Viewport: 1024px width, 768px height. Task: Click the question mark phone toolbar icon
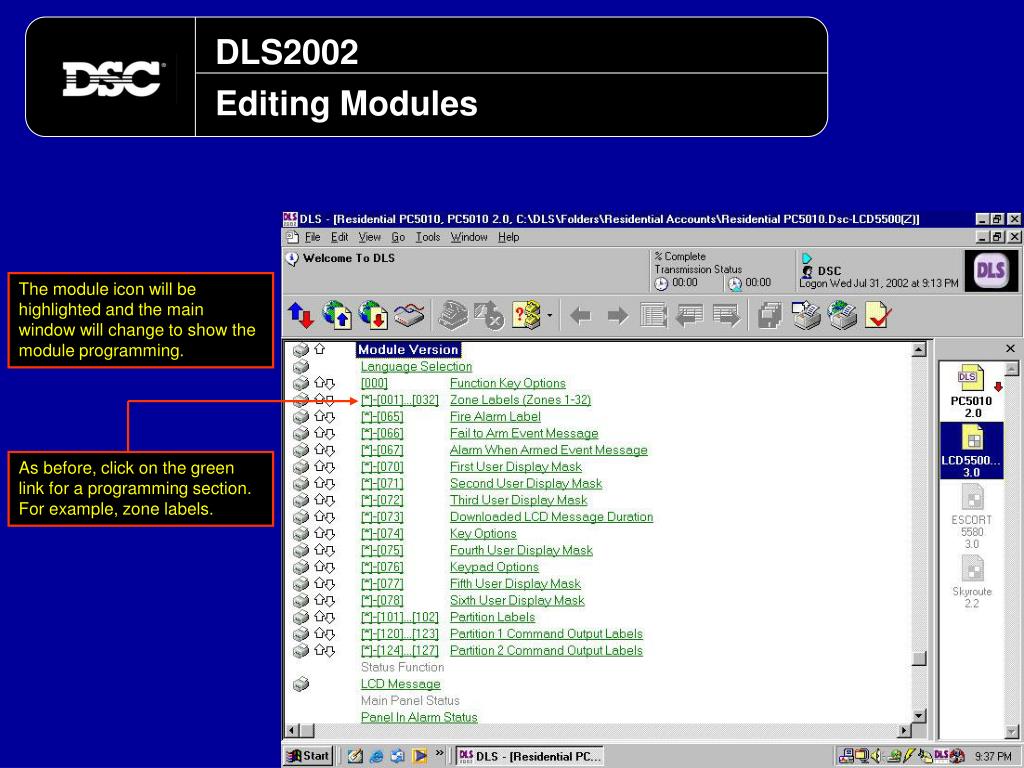coord(527,315)
